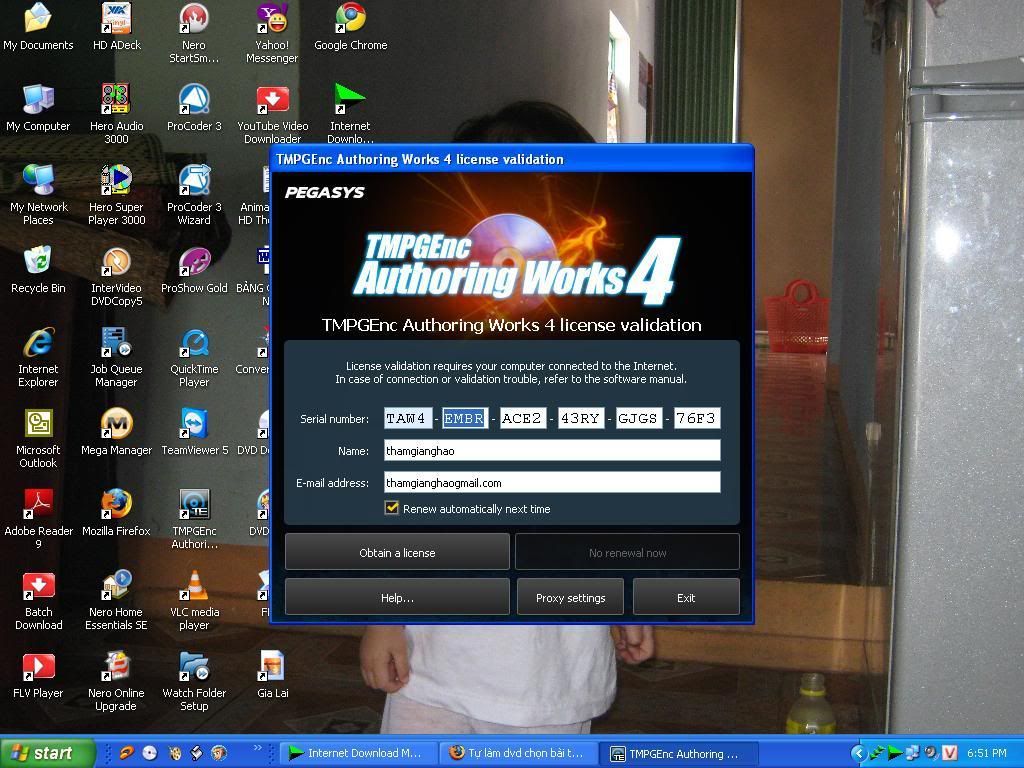Click serial number field 76F3
The height and width of the screenshot is (768, 1024).
[x=697, y=418]
